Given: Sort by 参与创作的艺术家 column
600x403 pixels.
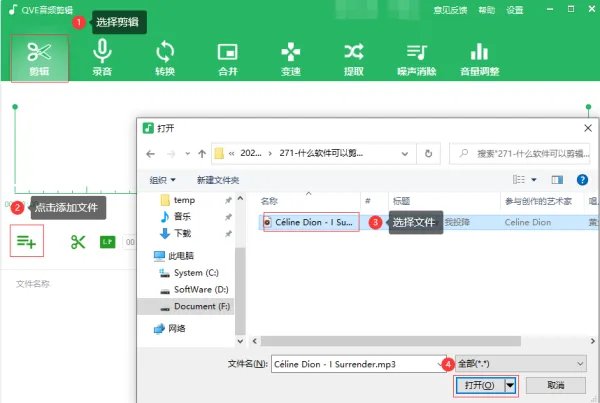Looking at the screenshot, I should [538, 201].
